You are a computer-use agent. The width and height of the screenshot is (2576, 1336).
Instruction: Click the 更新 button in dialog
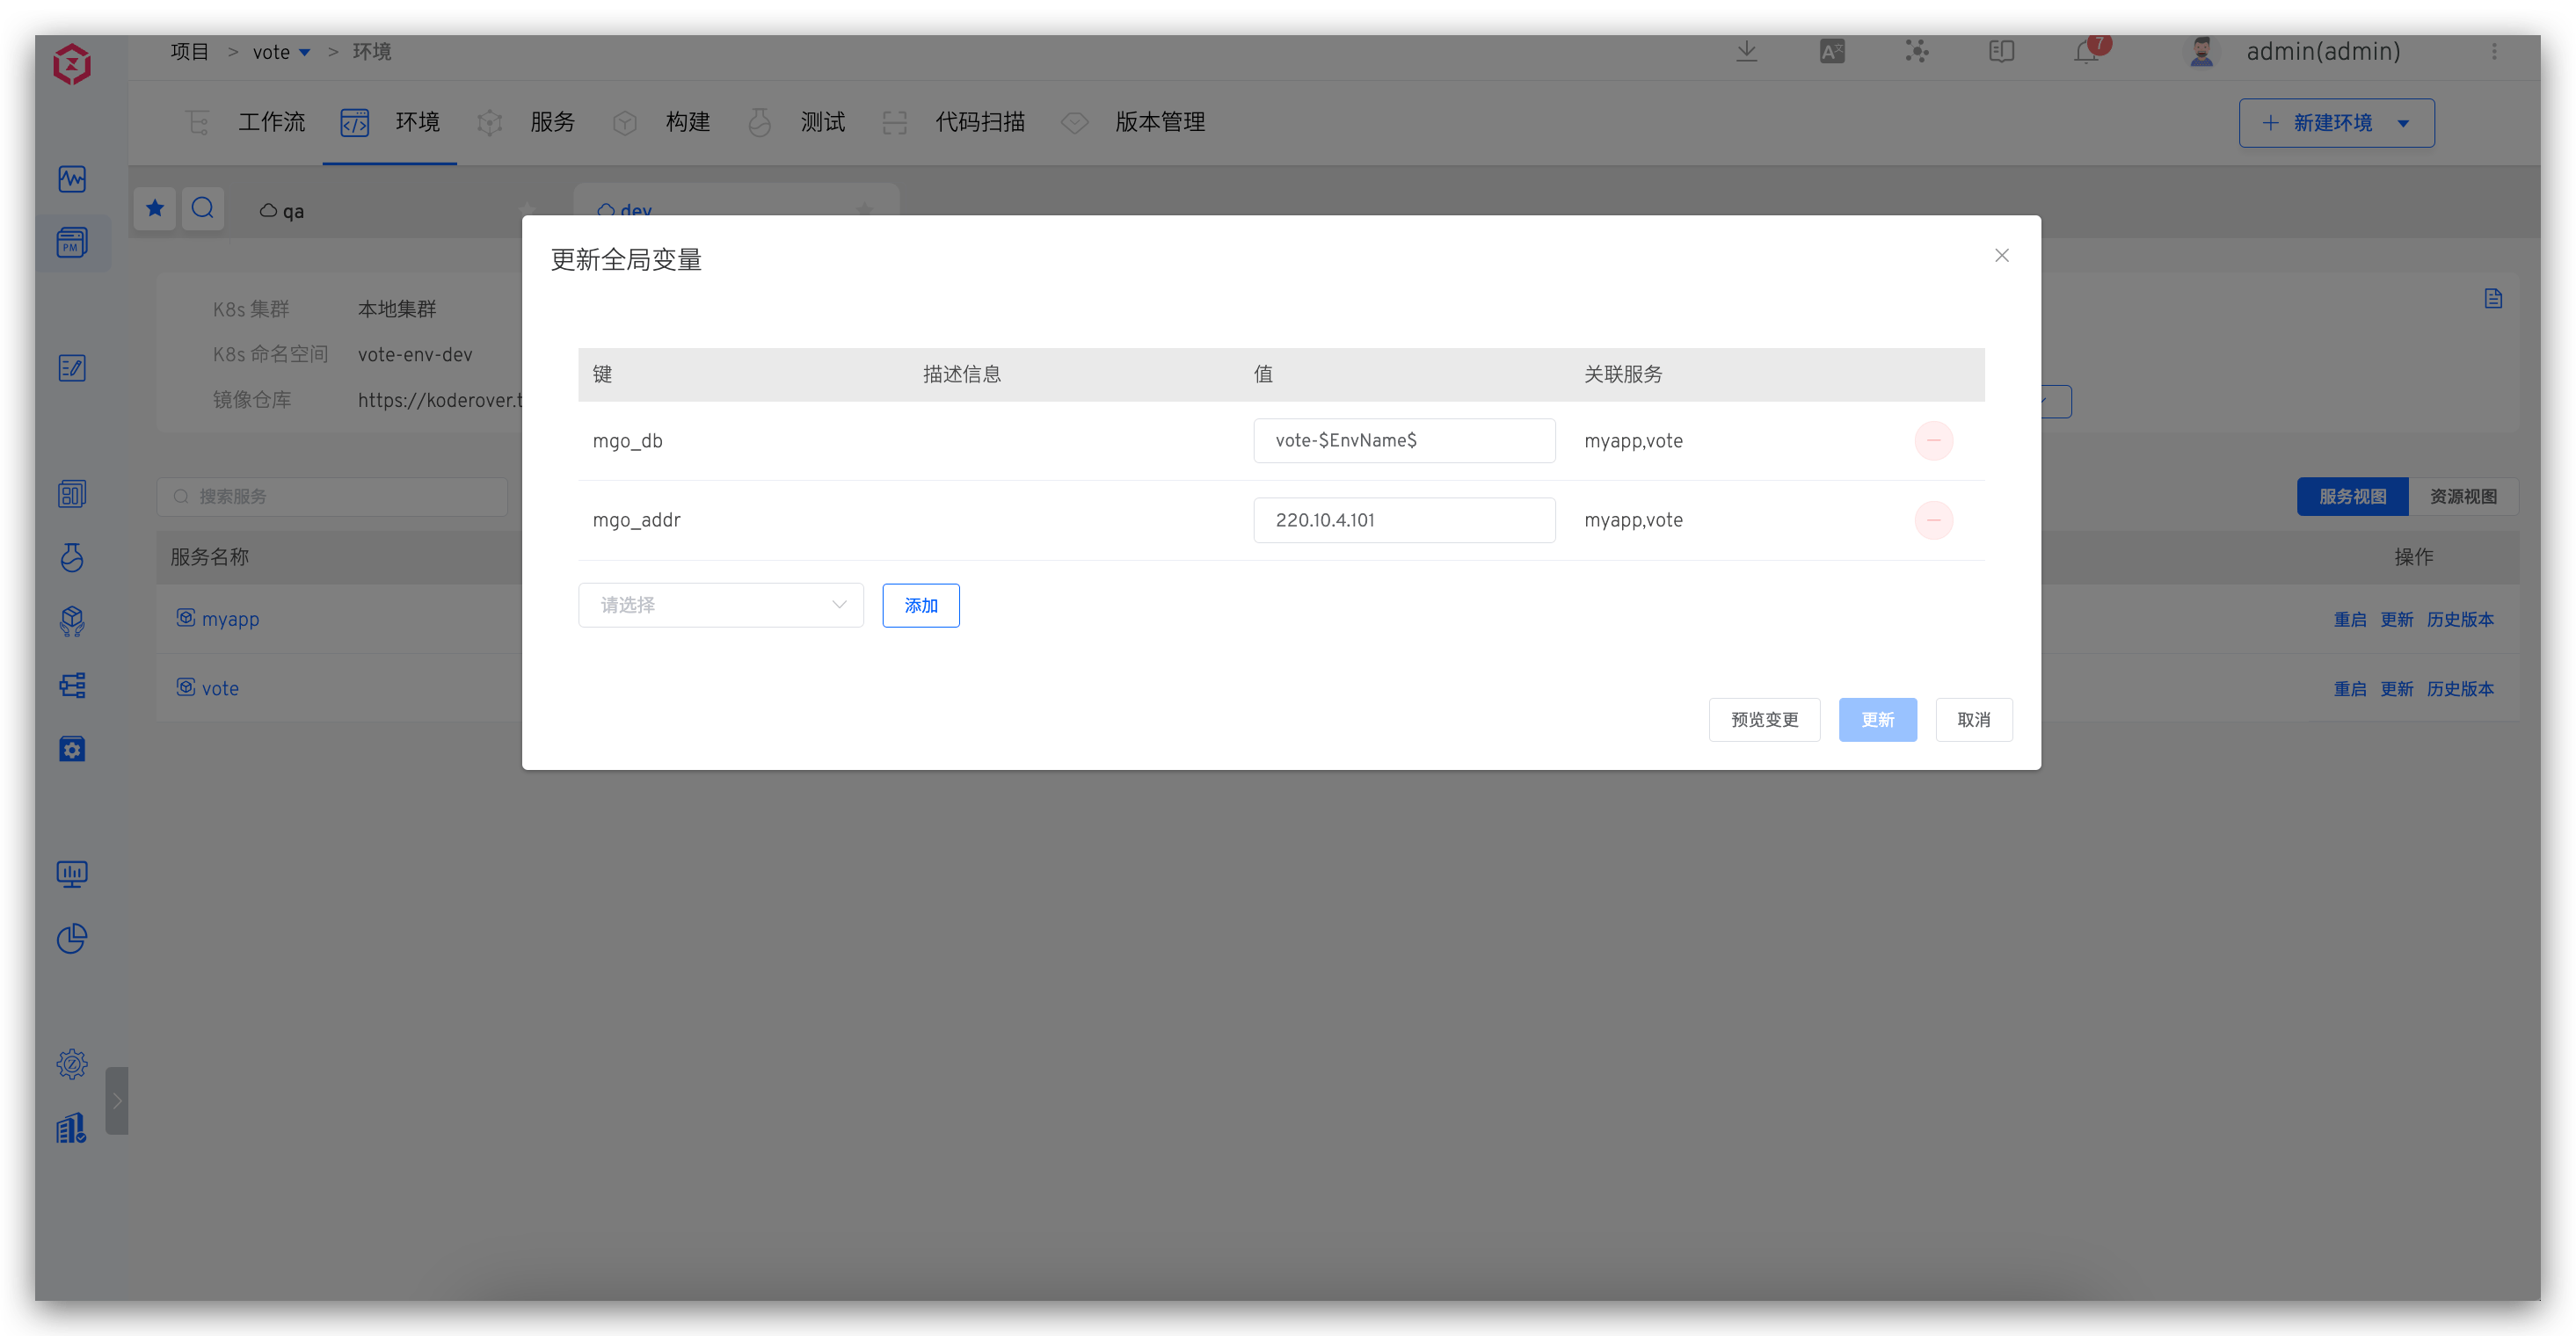pyautogui.click(x=1878, y=720)
